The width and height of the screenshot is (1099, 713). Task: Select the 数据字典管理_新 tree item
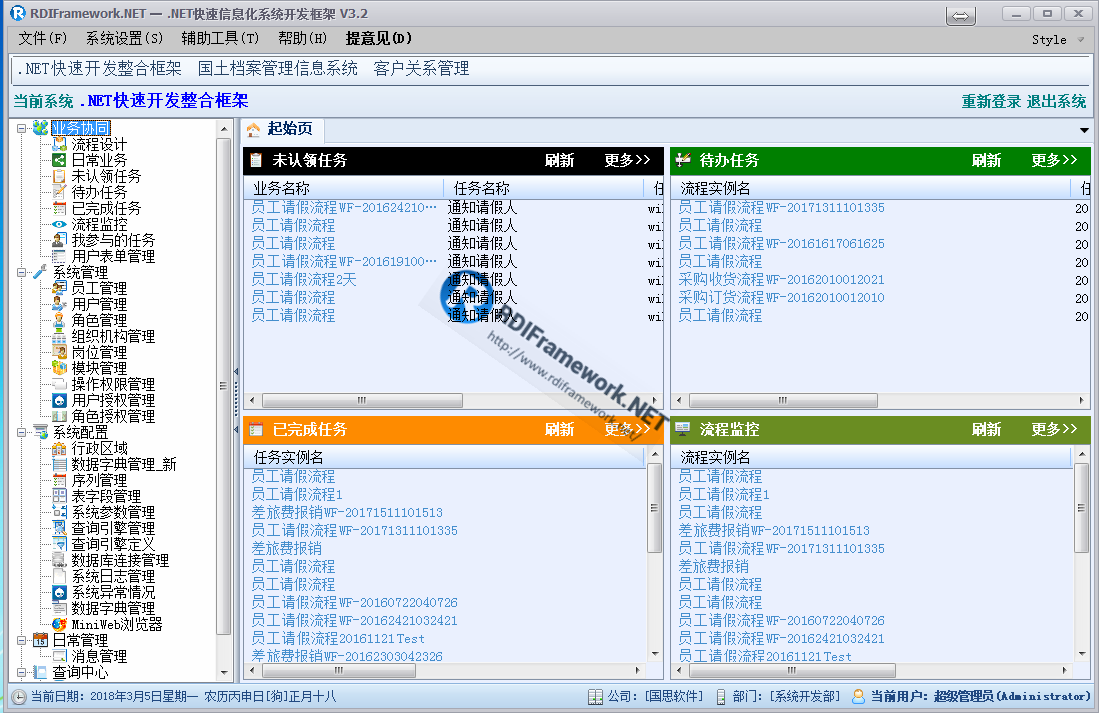[124, 465]
